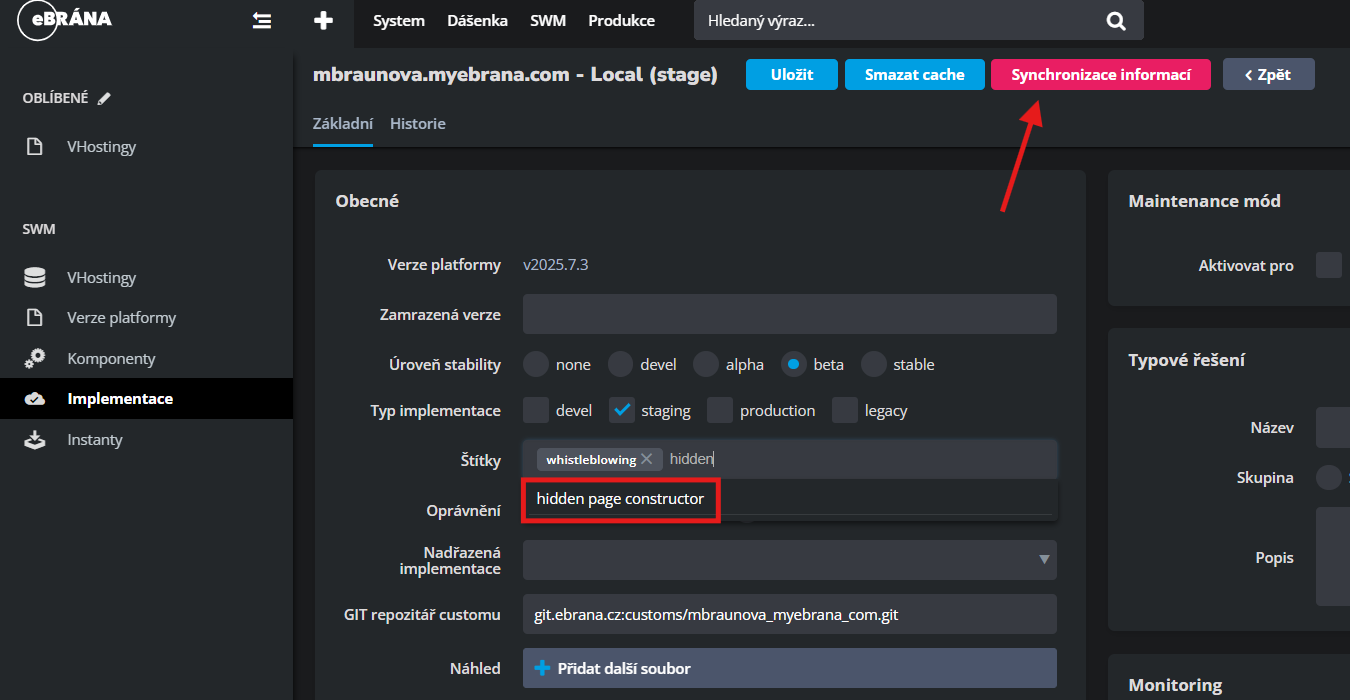Click the pencil icon beside Oblíbené
Image resolution: width=1350 pixels, height=700 pixels.
click(x=104, y=98)
